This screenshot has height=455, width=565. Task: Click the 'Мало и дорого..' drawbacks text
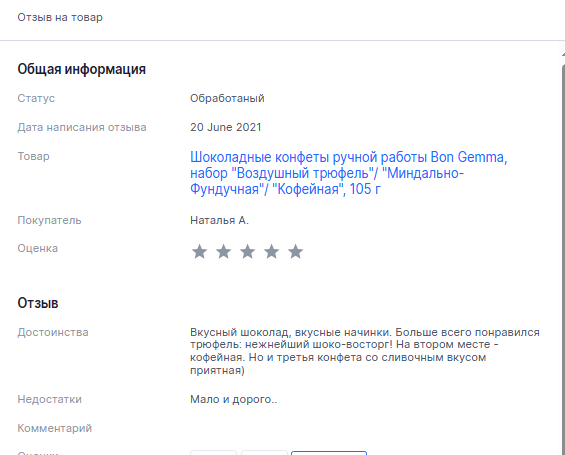(x=233, y=399)
